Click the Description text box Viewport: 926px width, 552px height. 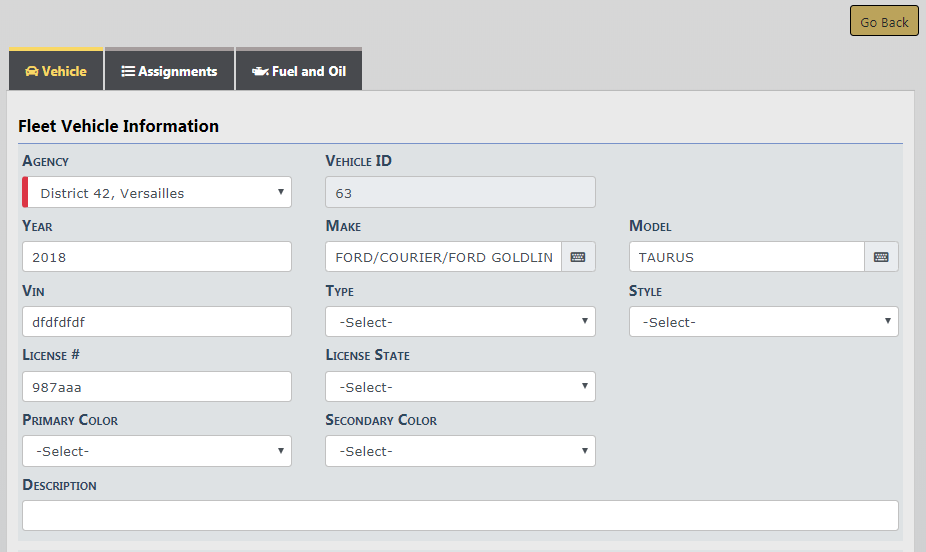pyautogui.click(x=460, y=515)
